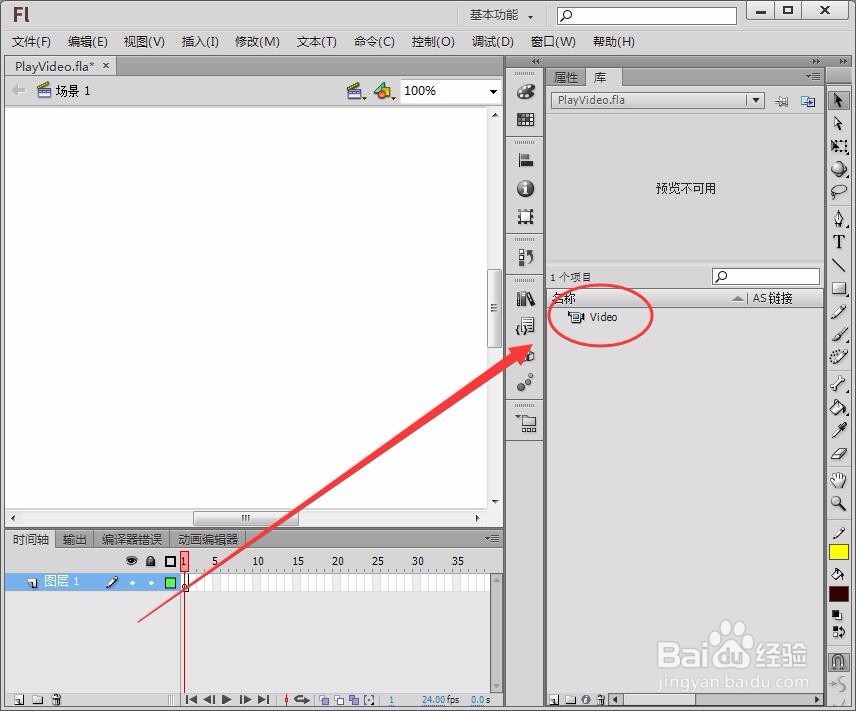Play the timeline animation

tap(227, 700)
